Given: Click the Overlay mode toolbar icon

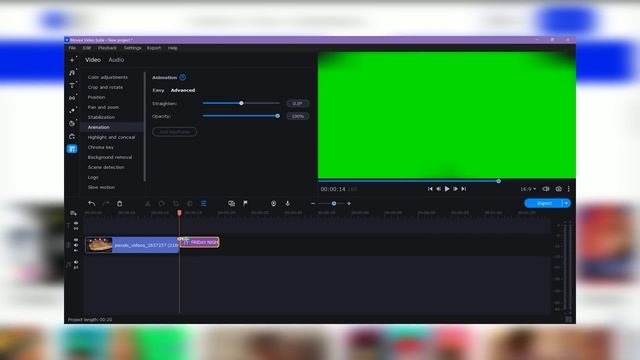Looking at the screenshot, I should (x=231, y=203).
